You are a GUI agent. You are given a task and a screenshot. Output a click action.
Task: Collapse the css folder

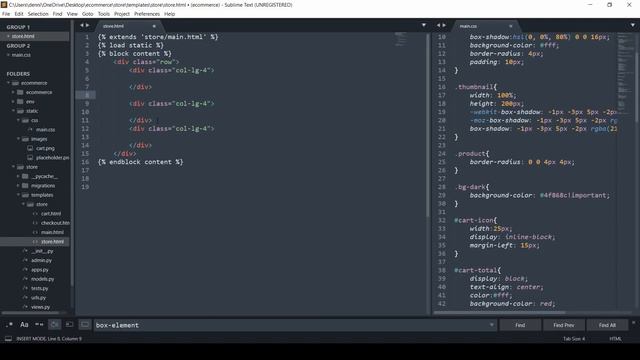point(18,120)
